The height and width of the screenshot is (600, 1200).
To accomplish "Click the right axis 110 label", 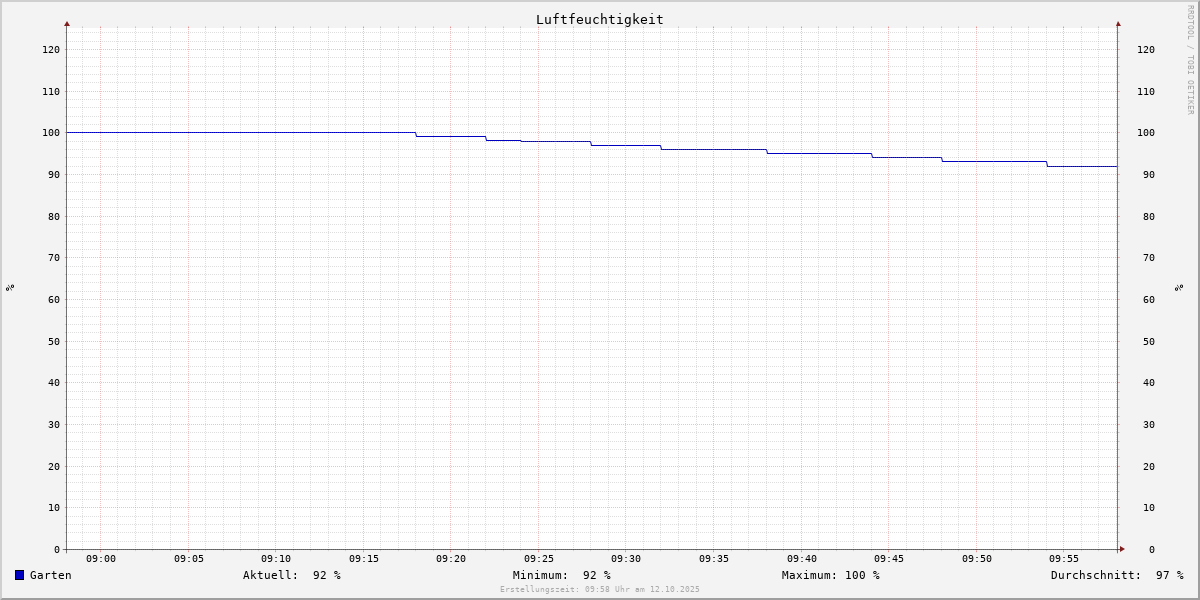I will pyautogui.click(x=1146, y=91).
